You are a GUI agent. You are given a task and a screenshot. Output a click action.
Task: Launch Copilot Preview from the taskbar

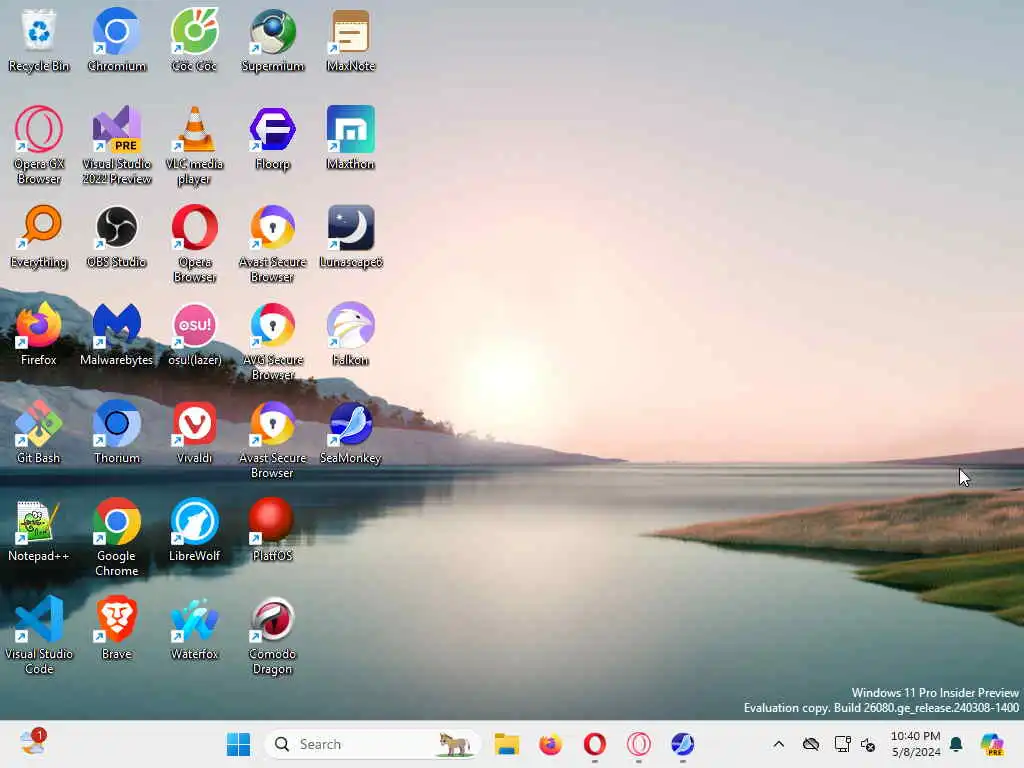pos(993,744)
